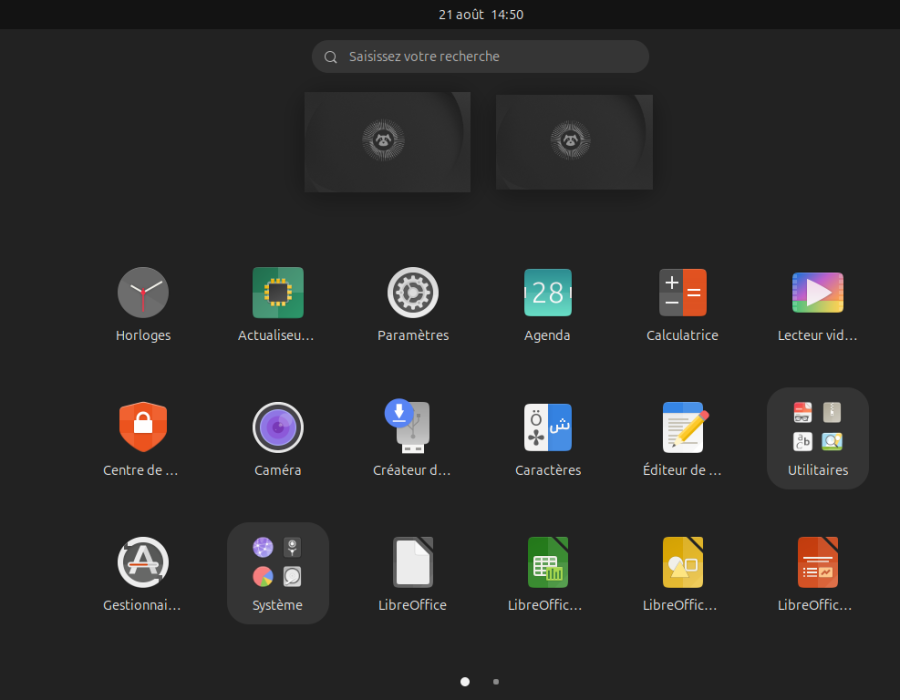Open the Centre de sécurité shield icon

click(x=143, y=427)
